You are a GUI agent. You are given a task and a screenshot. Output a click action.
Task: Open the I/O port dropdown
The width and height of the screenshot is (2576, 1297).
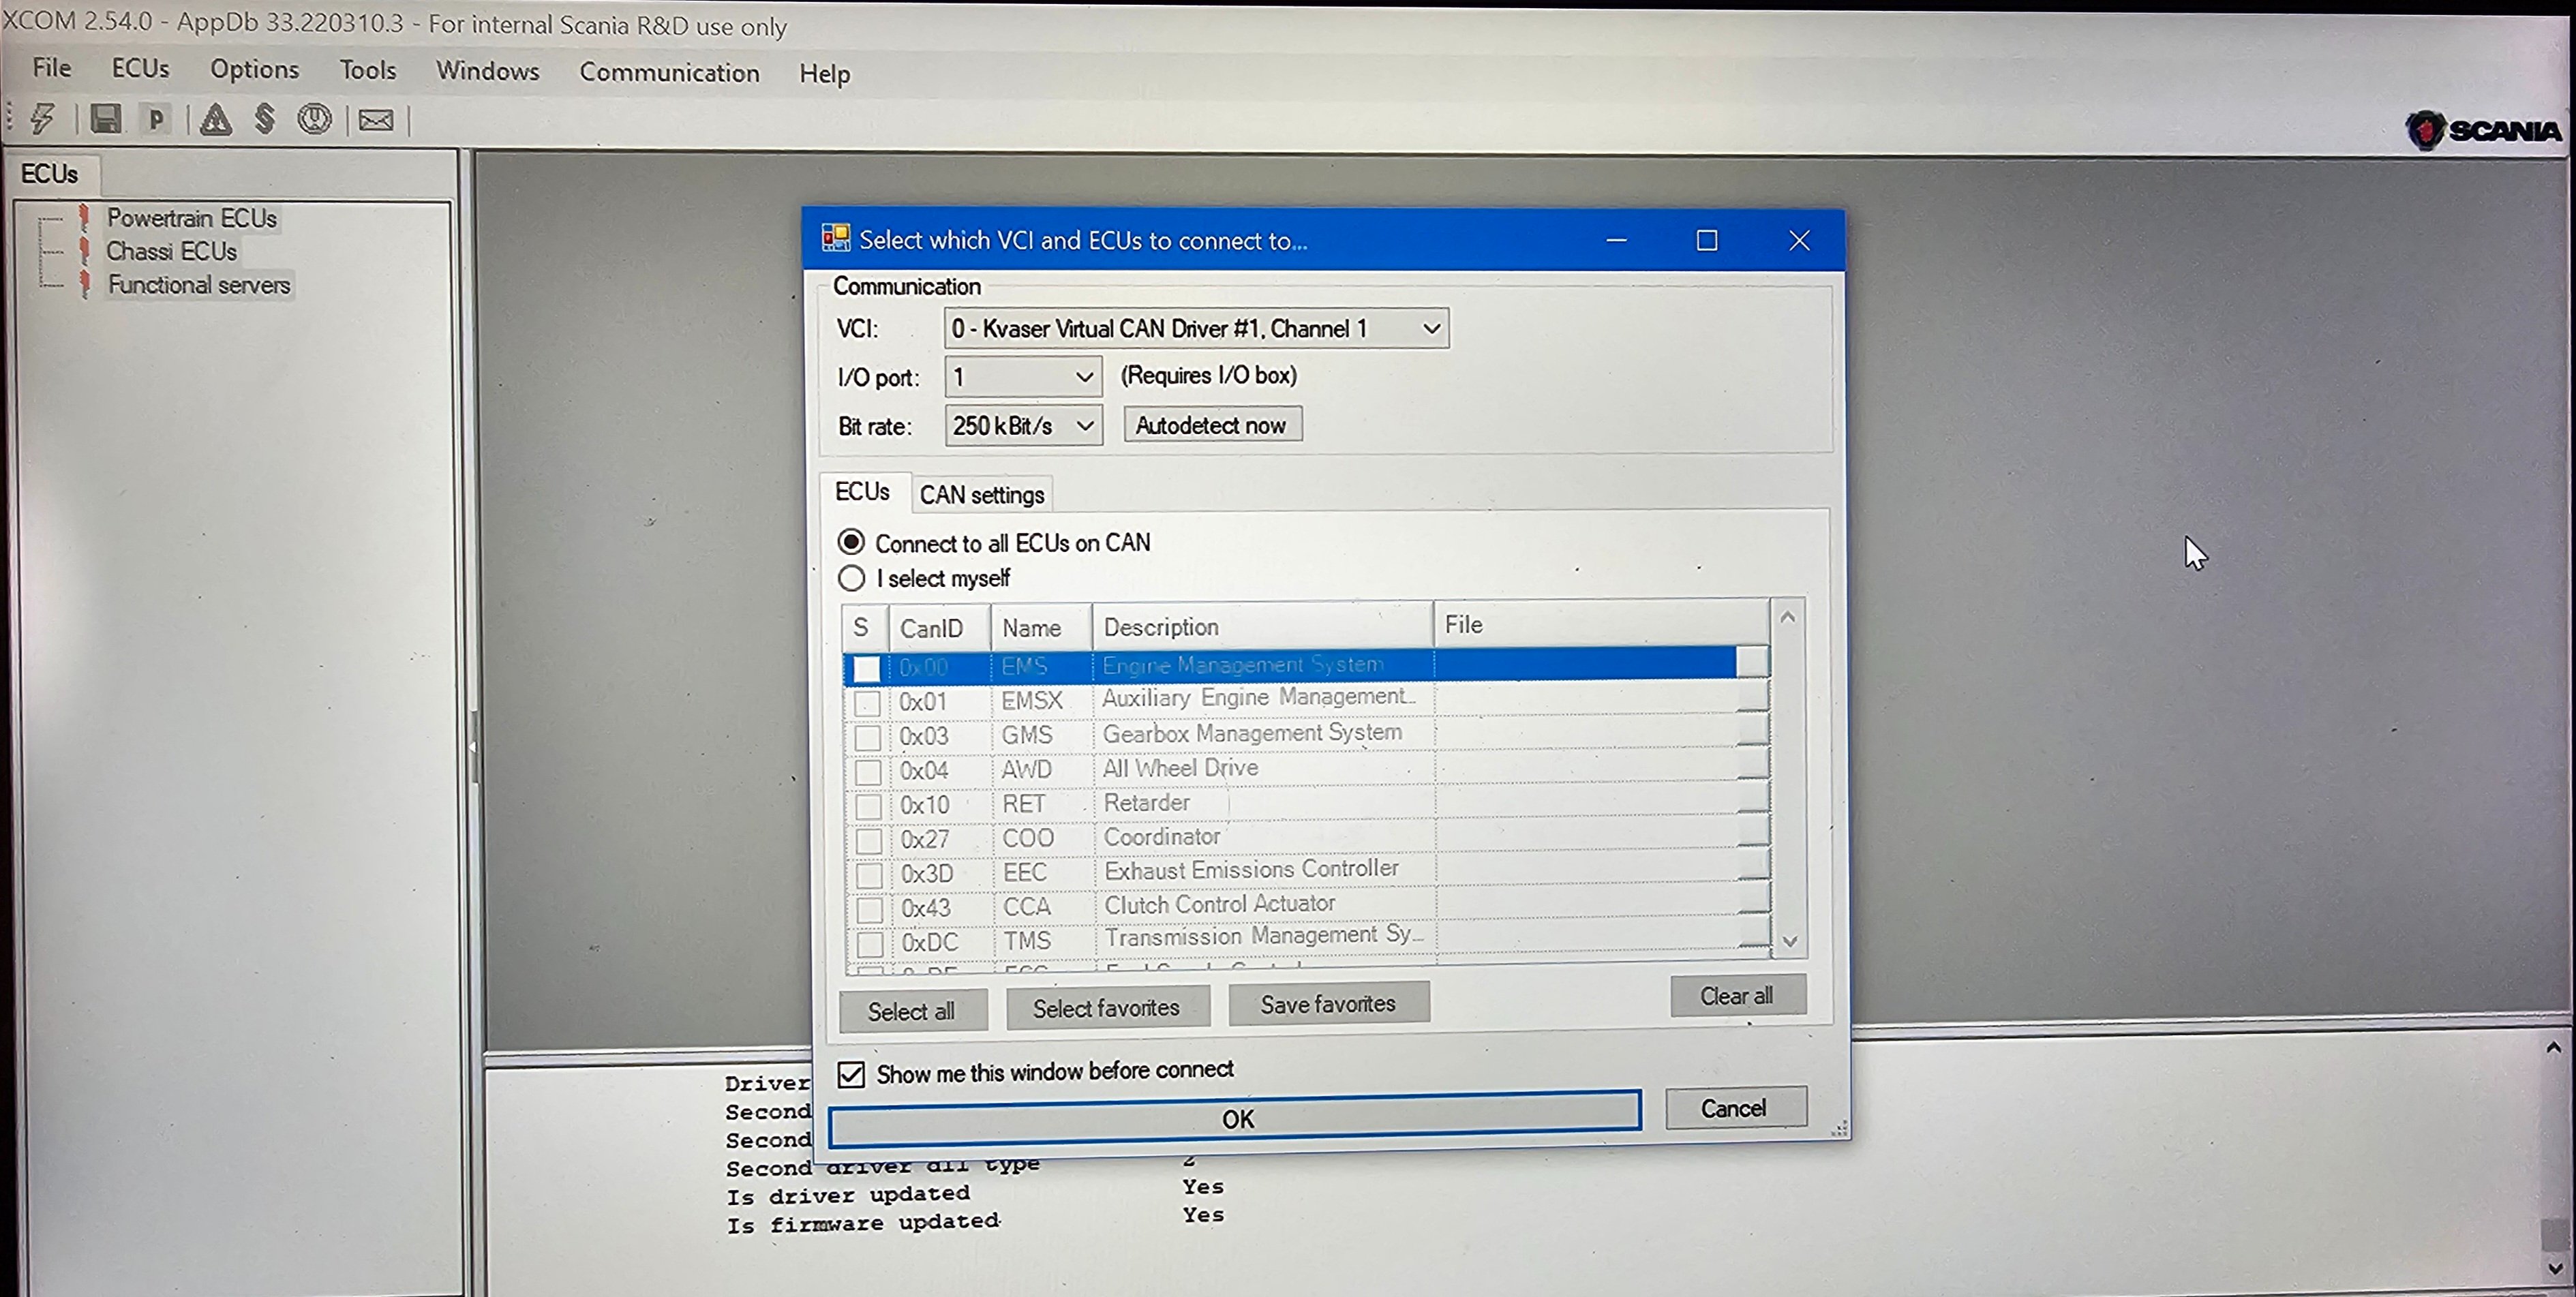point(1084,377)
